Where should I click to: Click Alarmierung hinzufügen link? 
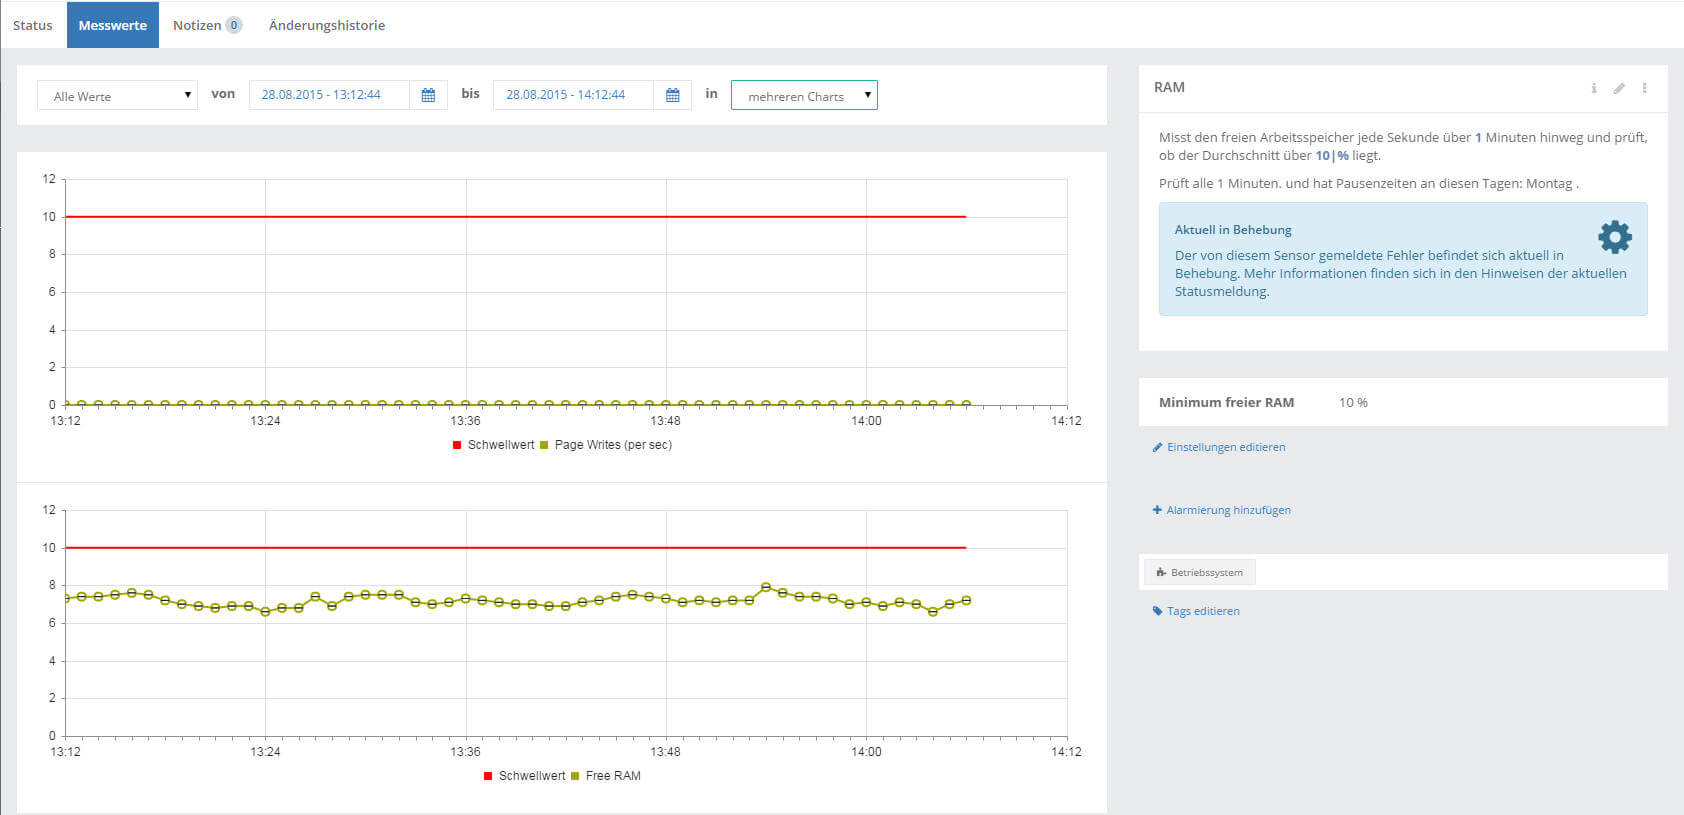[x=1227, y=510]
